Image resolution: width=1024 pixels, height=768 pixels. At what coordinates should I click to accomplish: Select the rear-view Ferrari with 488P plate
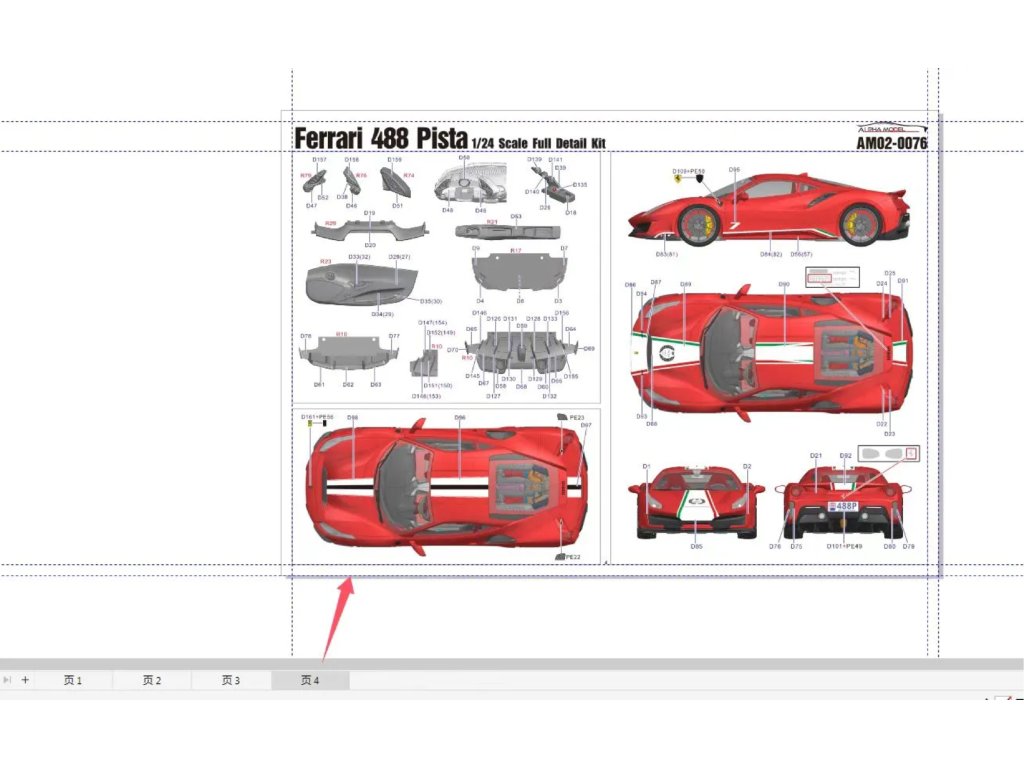pos(844,502)
